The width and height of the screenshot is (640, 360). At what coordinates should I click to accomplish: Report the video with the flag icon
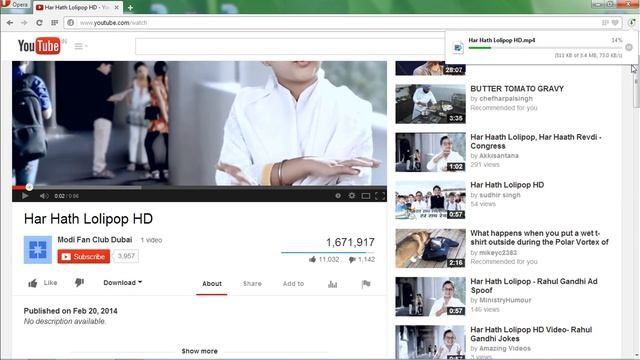pyautogui.click(x=366, y=284)
